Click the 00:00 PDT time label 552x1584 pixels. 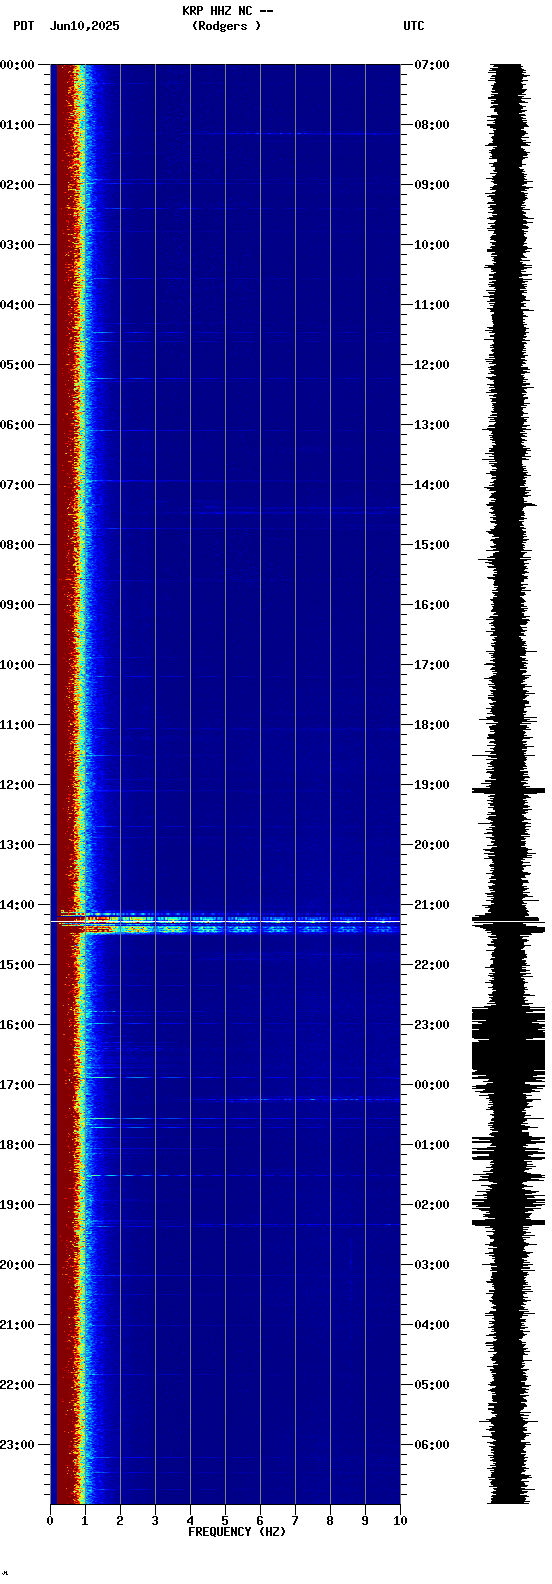tap(17, 65)
